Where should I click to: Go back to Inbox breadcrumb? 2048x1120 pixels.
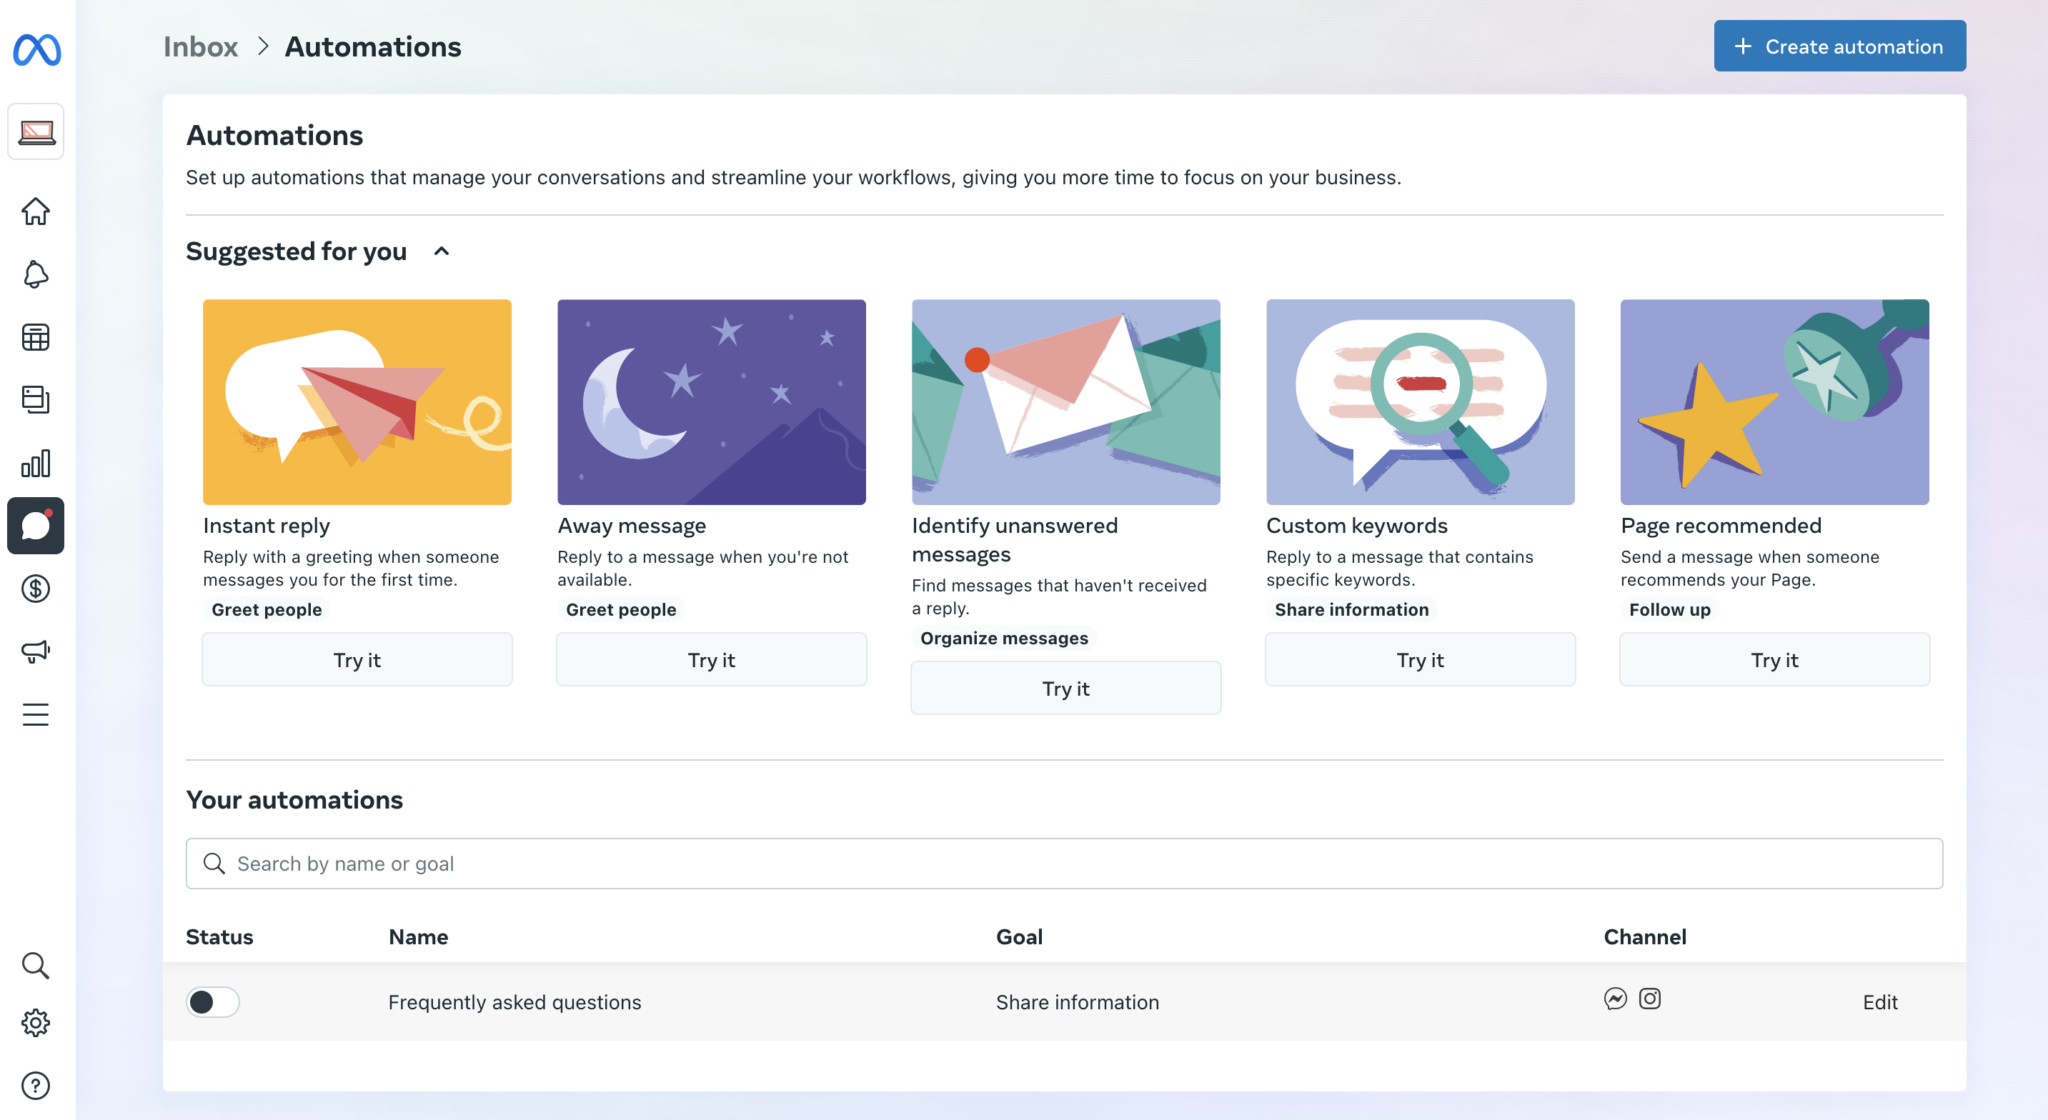[x=200, y=47]
